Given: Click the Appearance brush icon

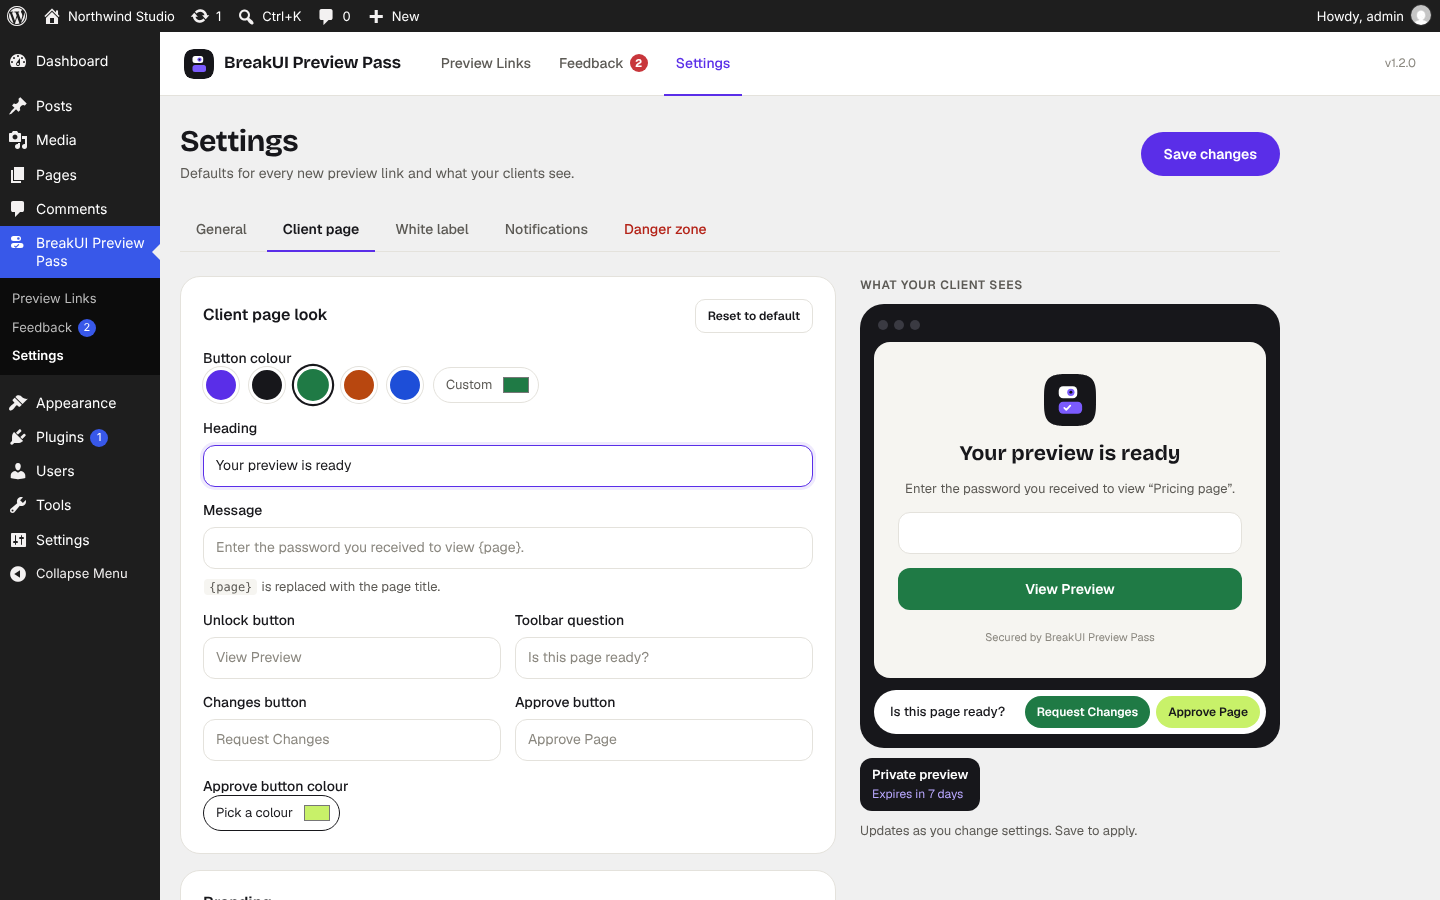Looking at the screenshot, I should tap(18, 403).
